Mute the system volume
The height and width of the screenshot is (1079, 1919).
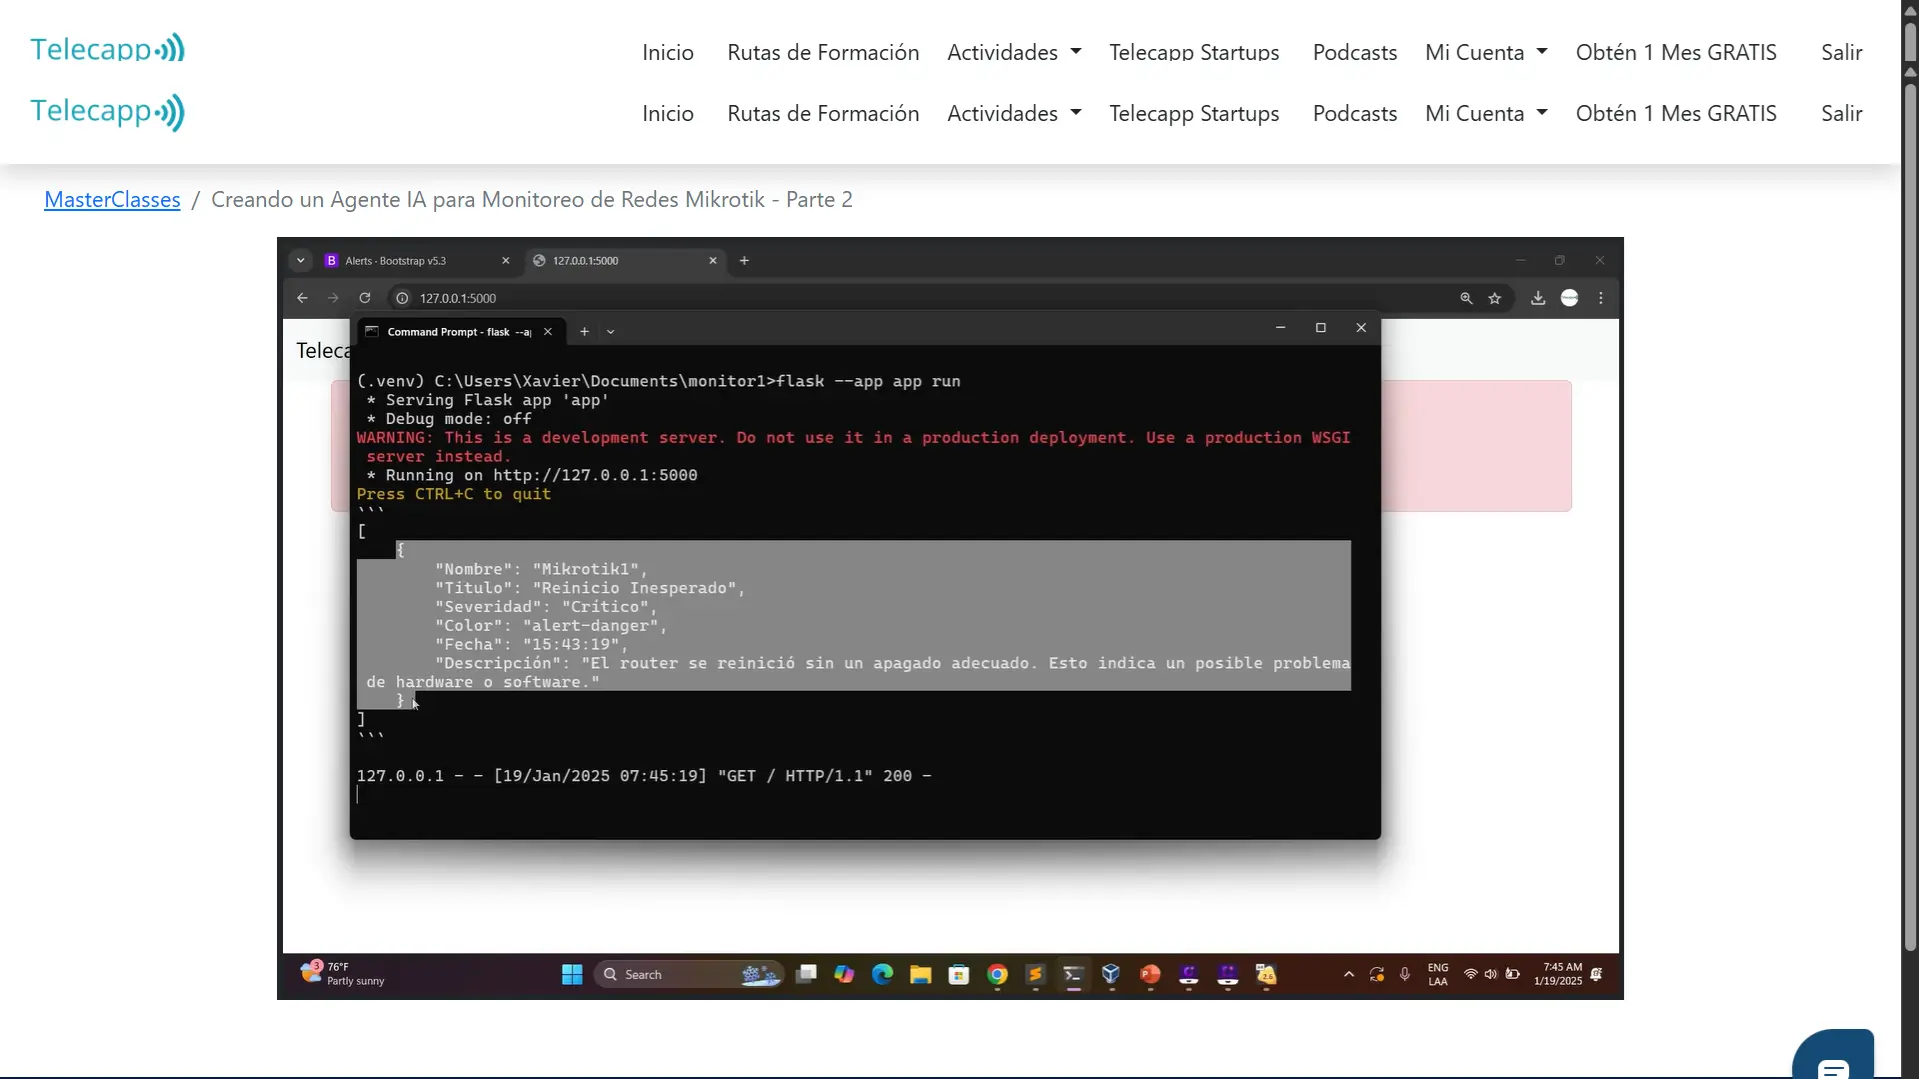coord(1491,974)
